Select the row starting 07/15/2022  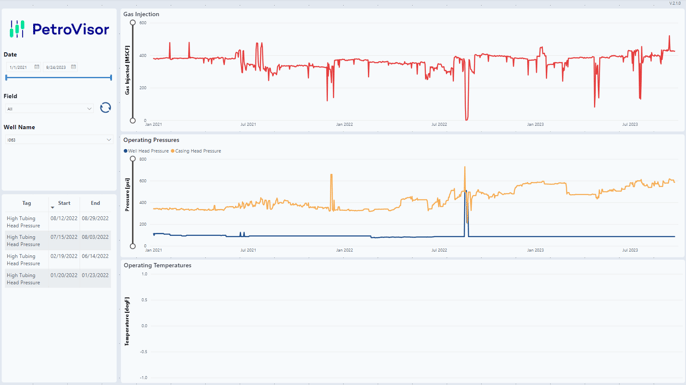58,241
